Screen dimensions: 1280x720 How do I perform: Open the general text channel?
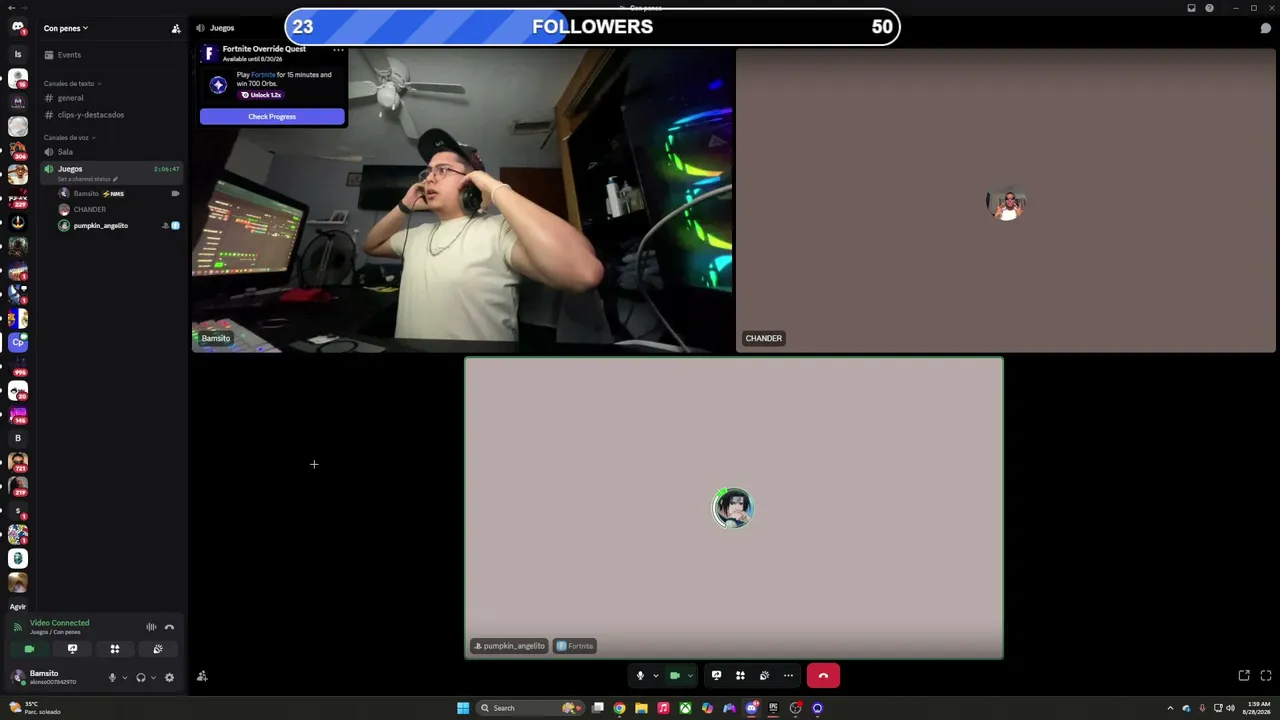click(112, 98)
